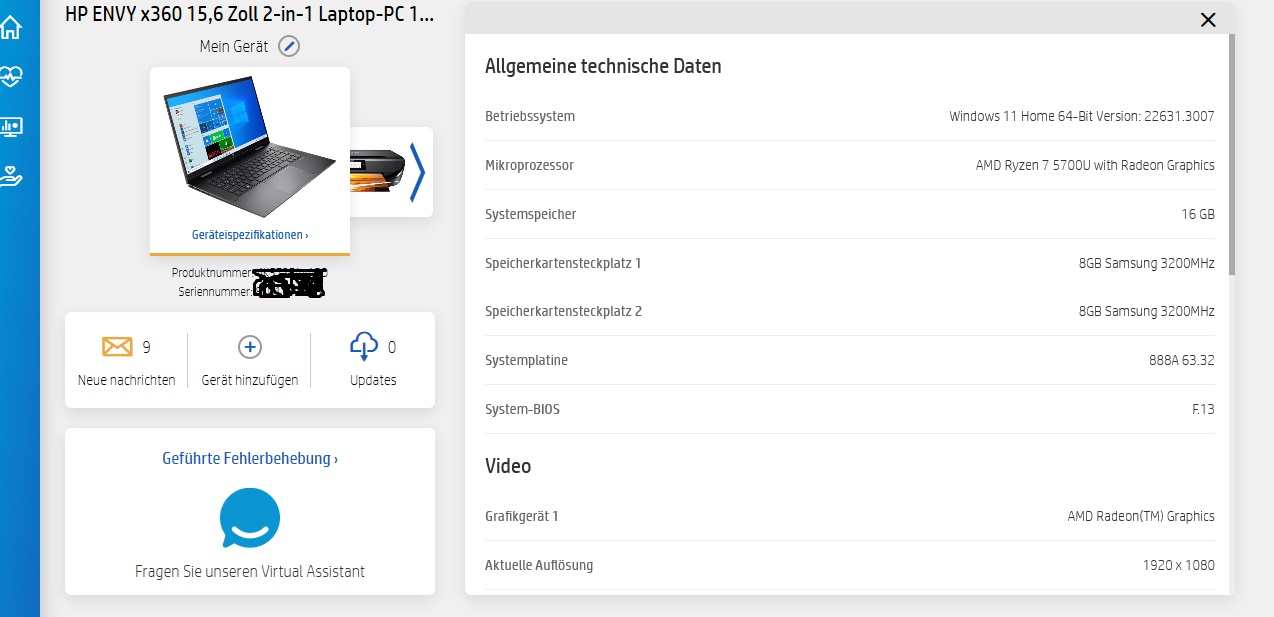Open Geführte Fehlerbehebung link

(x=250, y=459)
